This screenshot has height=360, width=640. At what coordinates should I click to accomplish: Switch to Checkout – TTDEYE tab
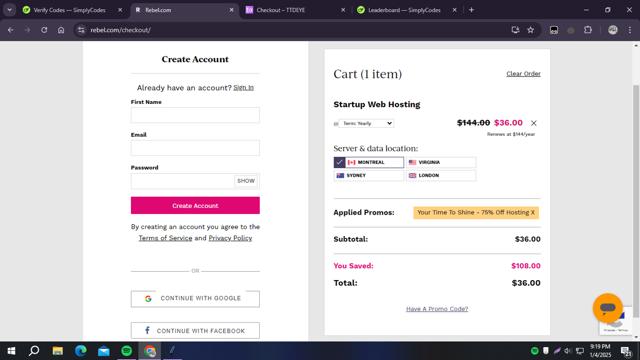[x=294, y=10]
